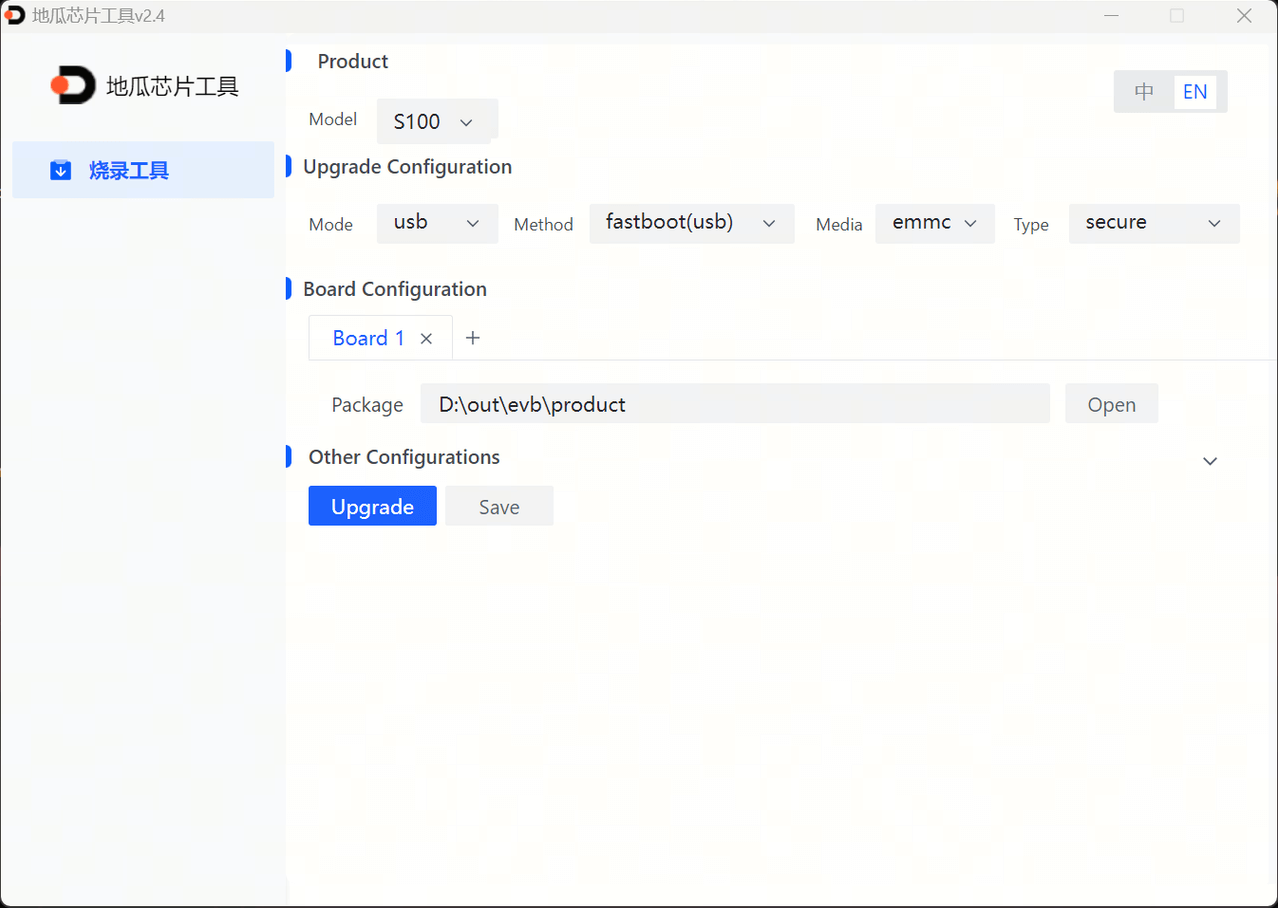Screen dimensions: 1278x908
Task: Click the Upgrade Configuration heading
Action: (408, 167)
